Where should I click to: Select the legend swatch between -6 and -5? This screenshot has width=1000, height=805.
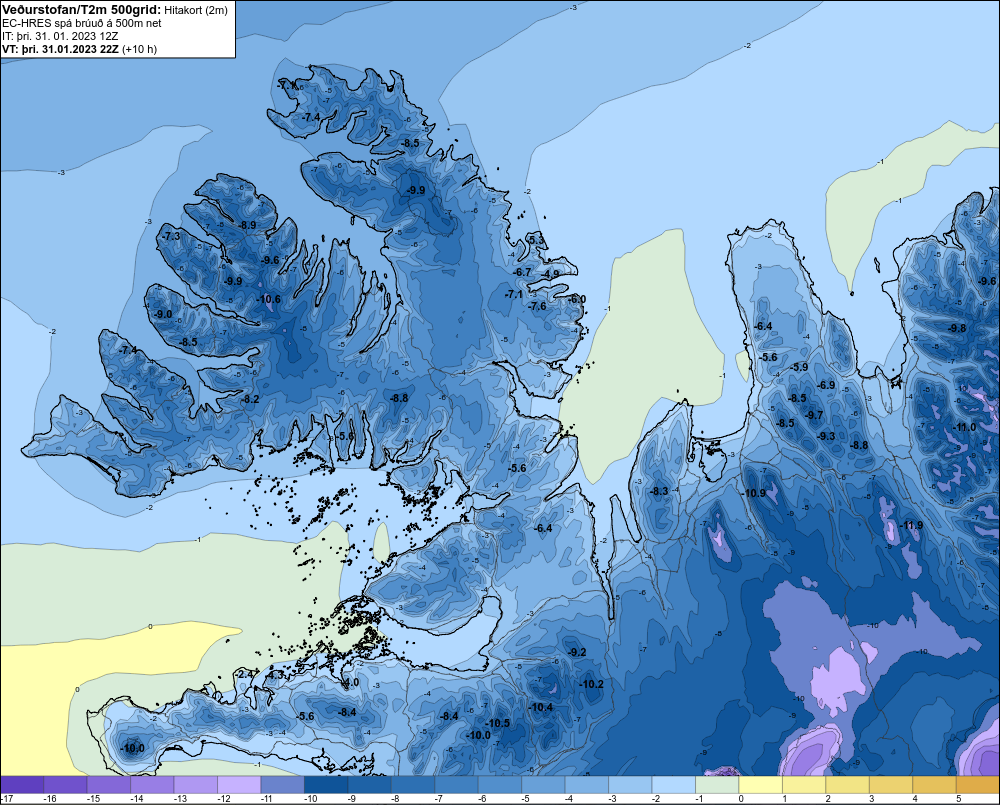pos(499,785)
